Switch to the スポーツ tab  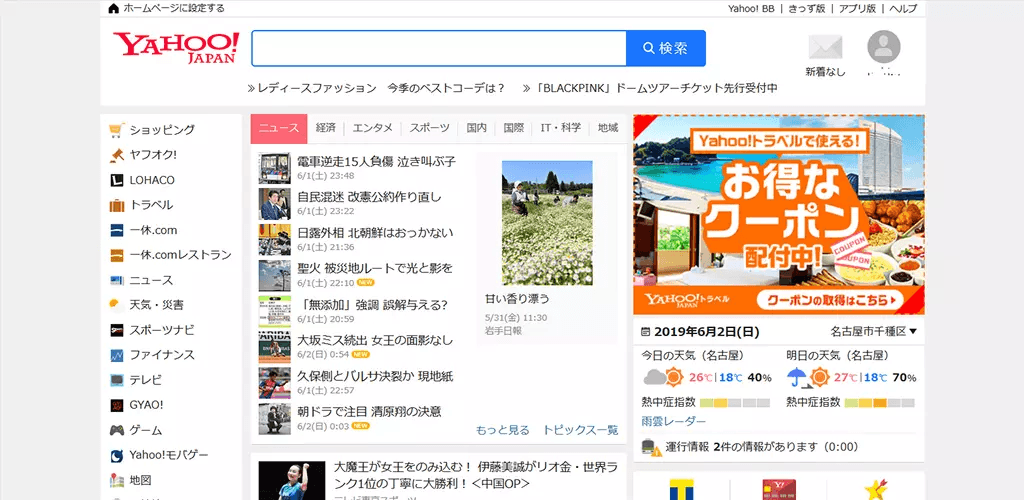click(430, 128)
